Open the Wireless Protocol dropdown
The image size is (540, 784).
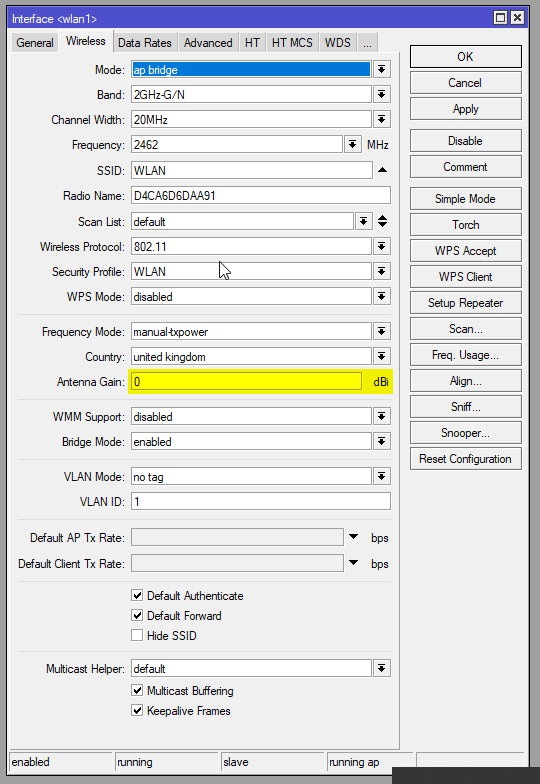click(x=382, y=246)
